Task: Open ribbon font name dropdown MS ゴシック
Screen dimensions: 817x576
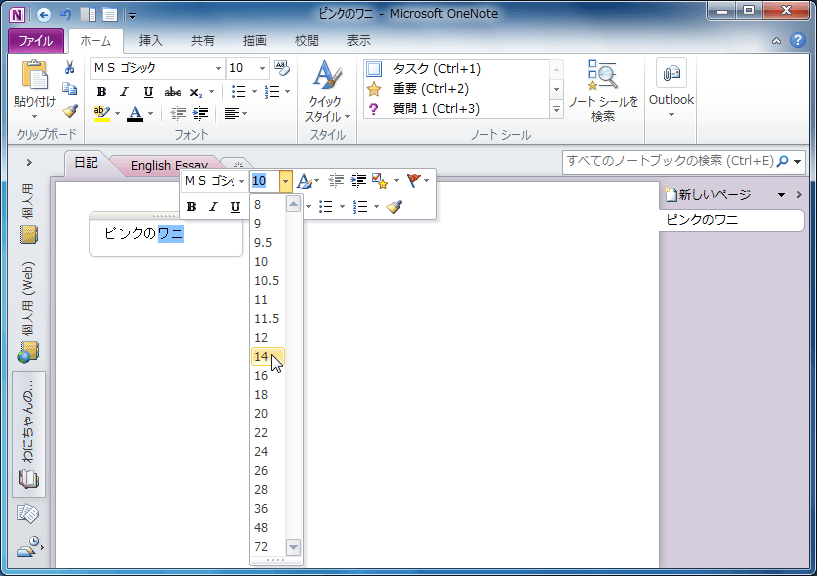Action: [x=218, y=68]
